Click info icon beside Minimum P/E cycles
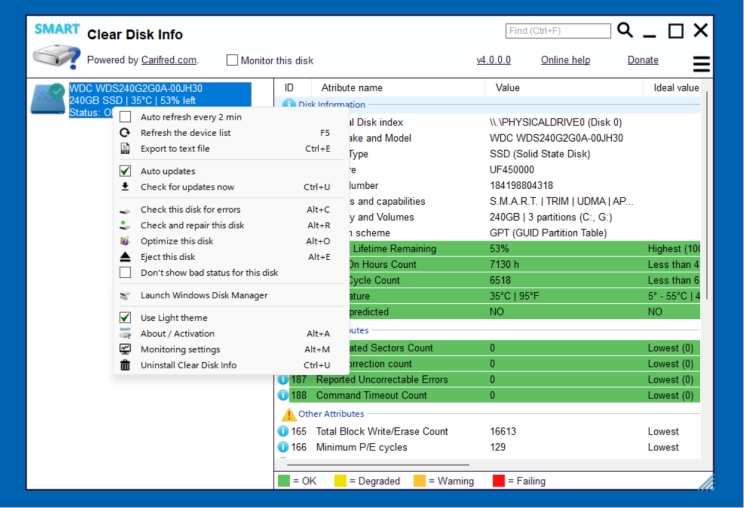 283,447
